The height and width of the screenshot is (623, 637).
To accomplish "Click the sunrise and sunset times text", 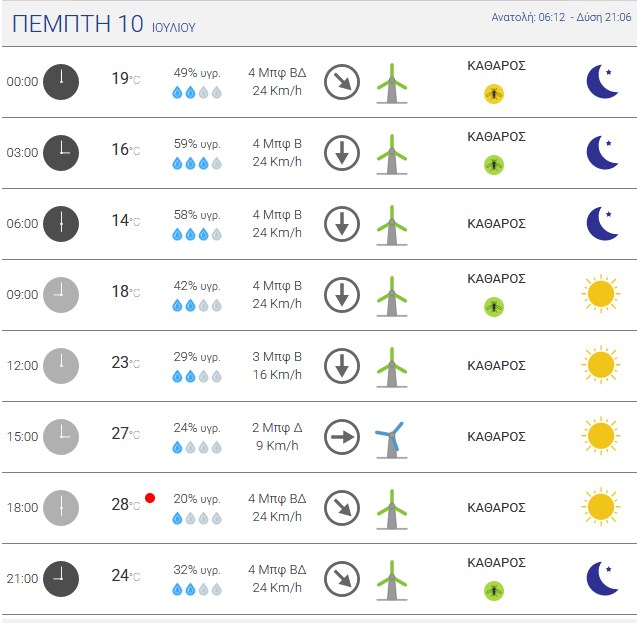I will click(561, 17).
